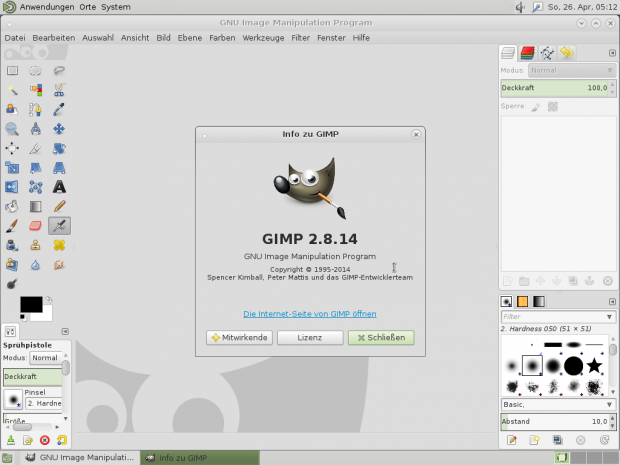Switch to the Undo History tab
The image size is (620, 465).
567,53
